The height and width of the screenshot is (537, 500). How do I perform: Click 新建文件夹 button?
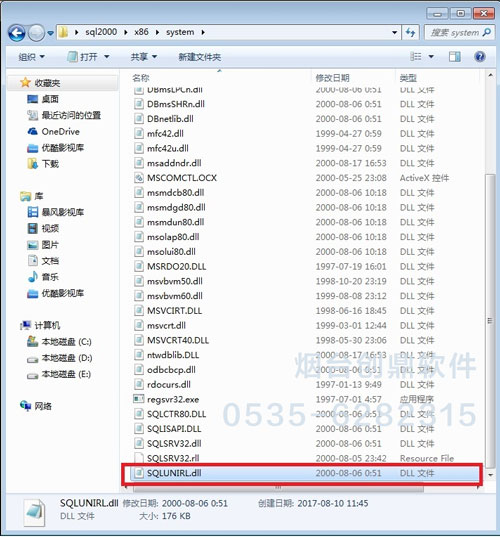click(x=200, y=57)
